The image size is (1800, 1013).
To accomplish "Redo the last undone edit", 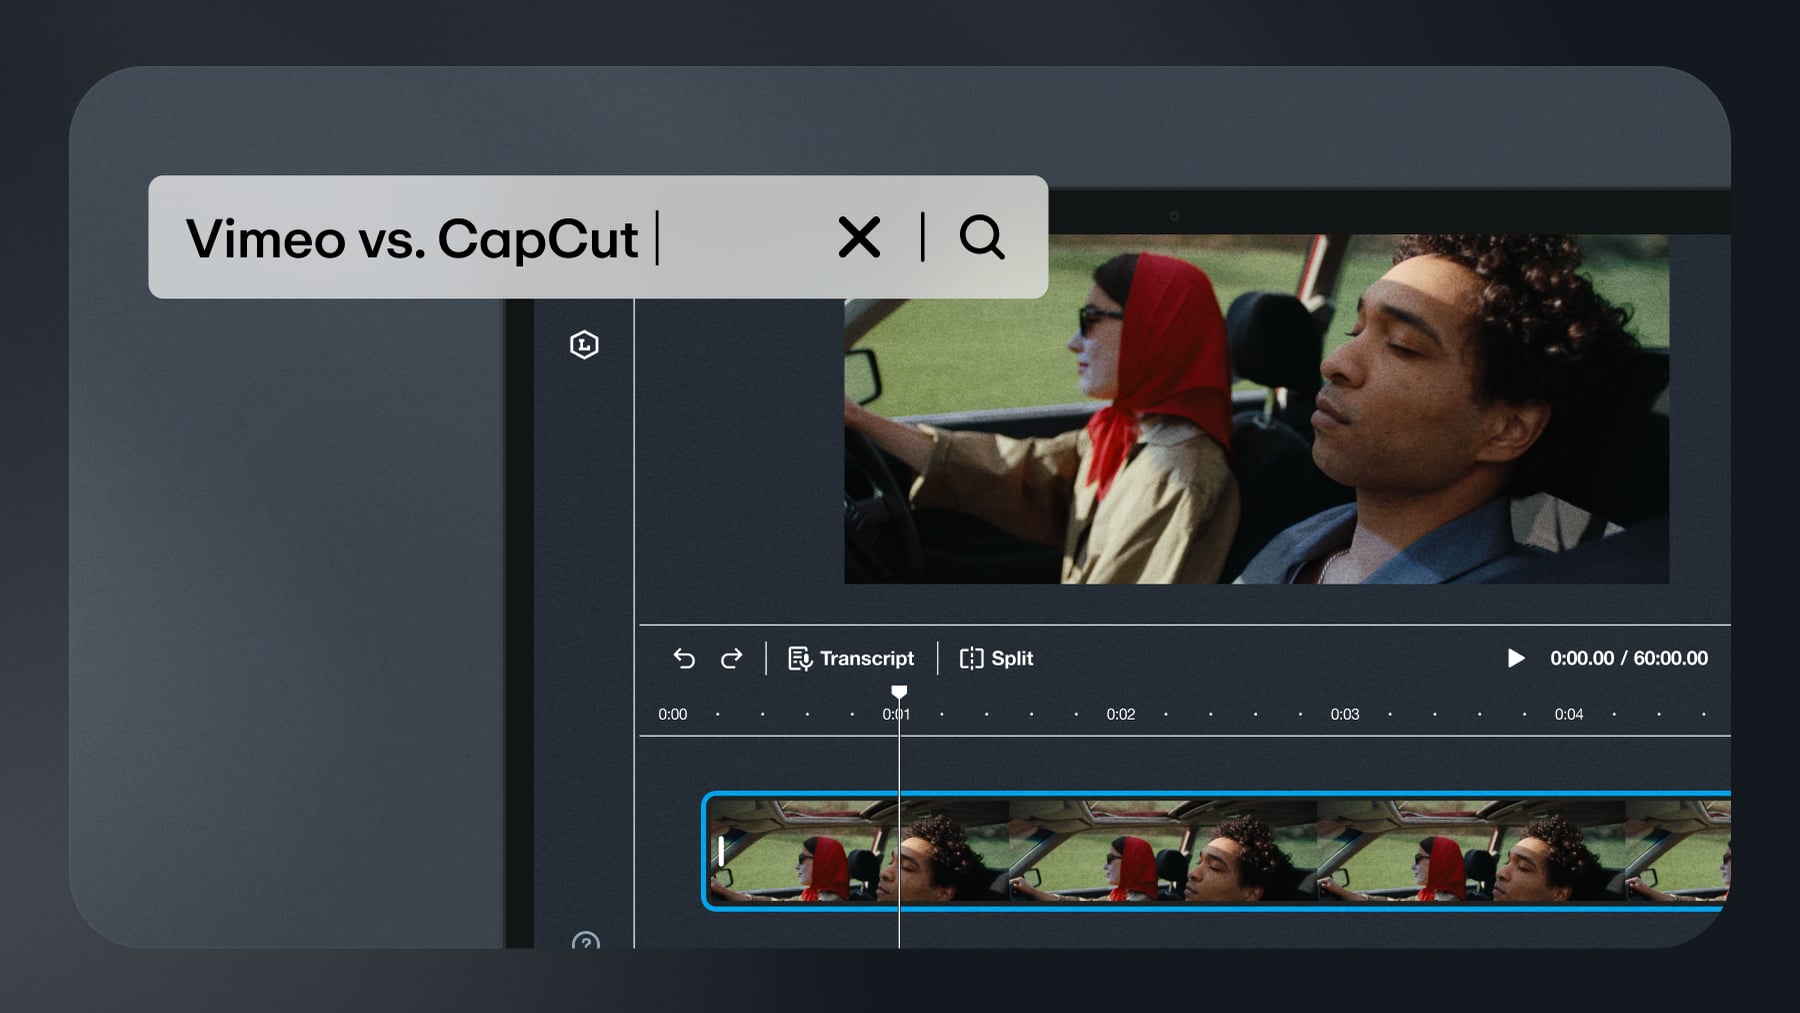I will pos(732,658).
